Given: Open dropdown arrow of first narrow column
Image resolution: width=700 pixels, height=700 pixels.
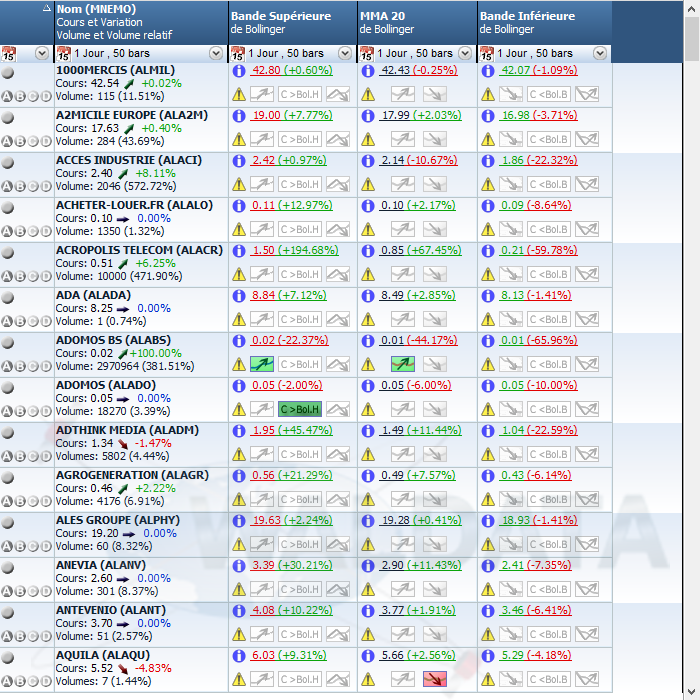Looking at the screenshot, I should coord(42,54).
